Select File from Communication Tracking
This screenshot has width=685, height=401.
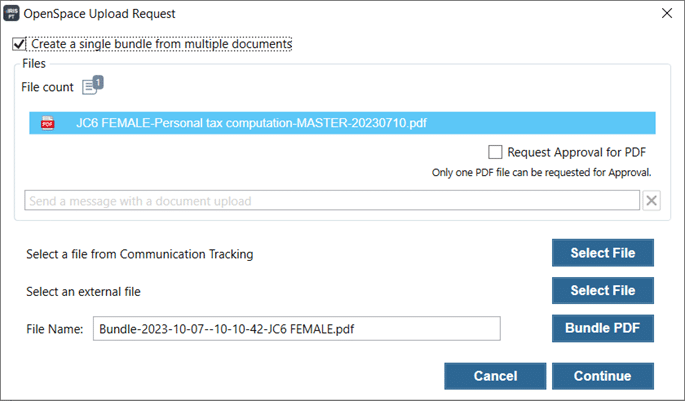point(602,253)
